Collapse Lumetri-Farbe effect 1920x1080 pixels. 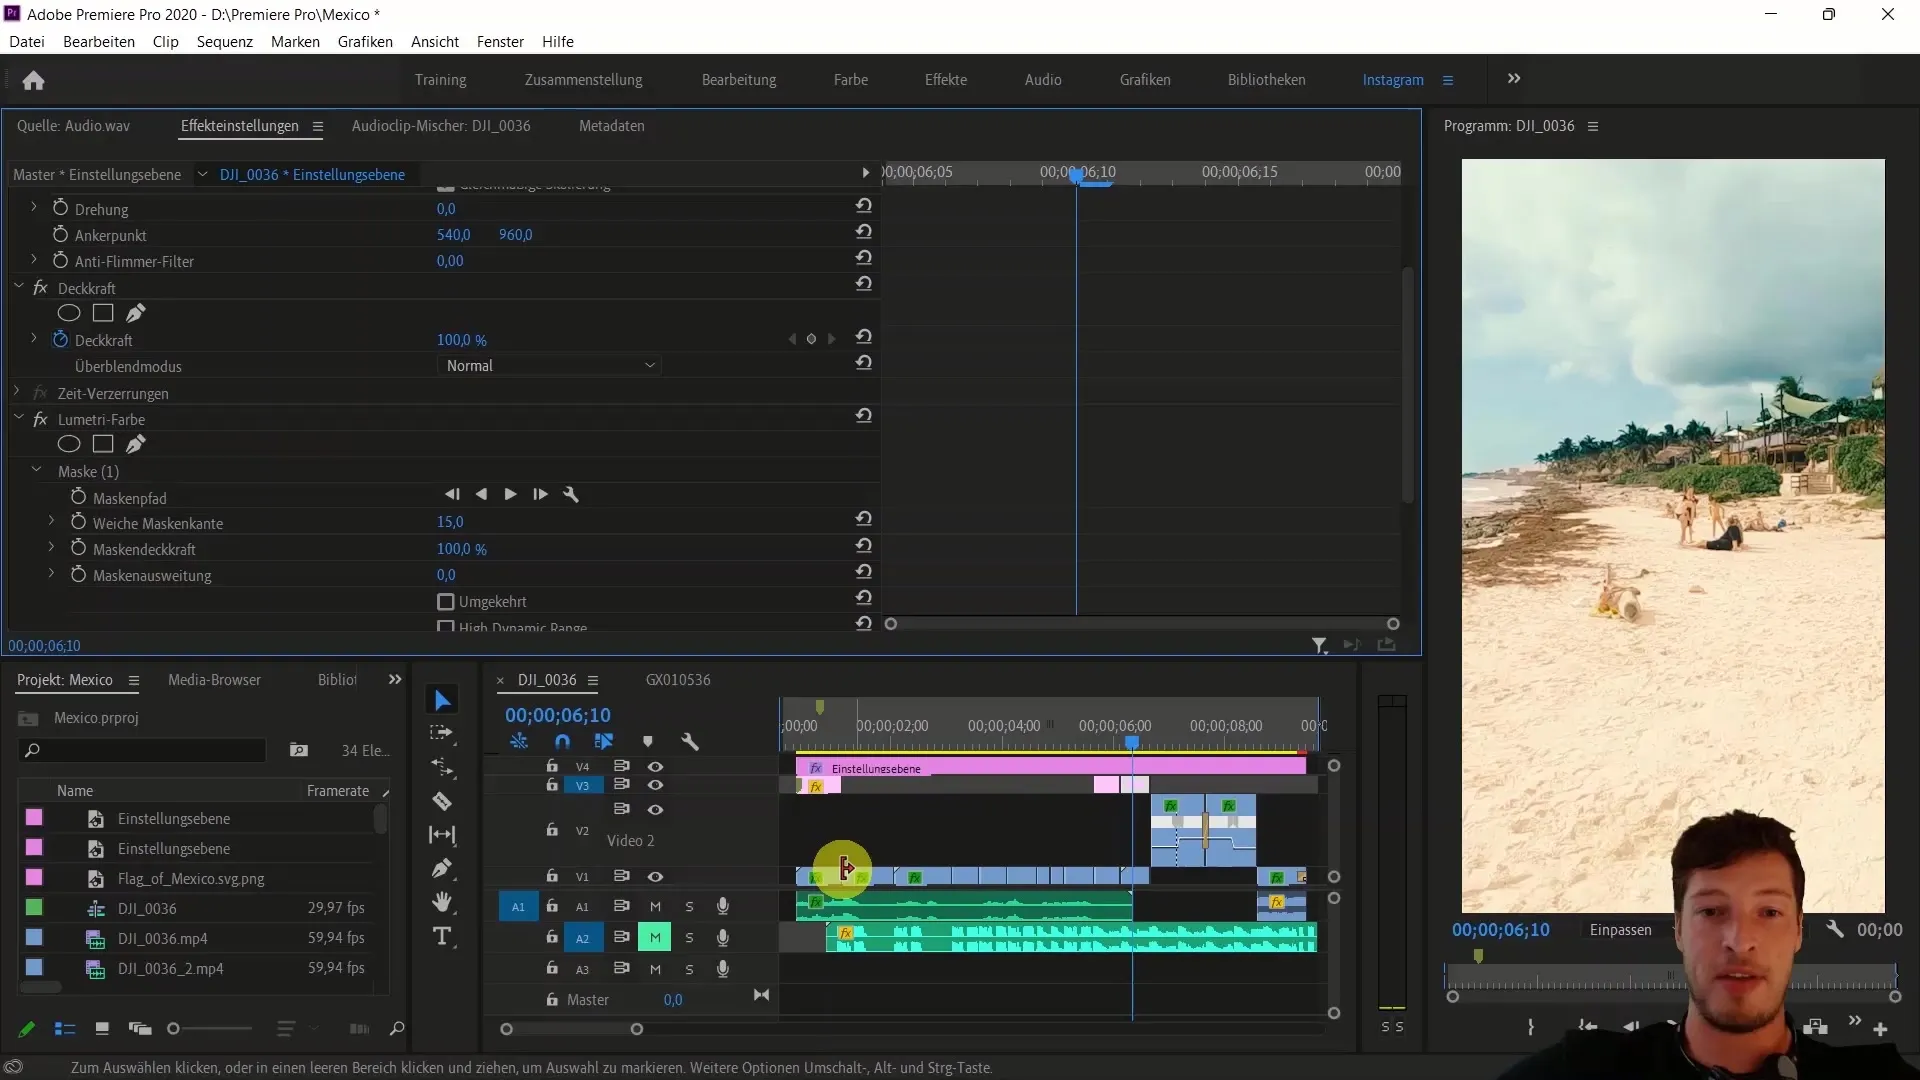pyautogui.click(x=18, y=418)
